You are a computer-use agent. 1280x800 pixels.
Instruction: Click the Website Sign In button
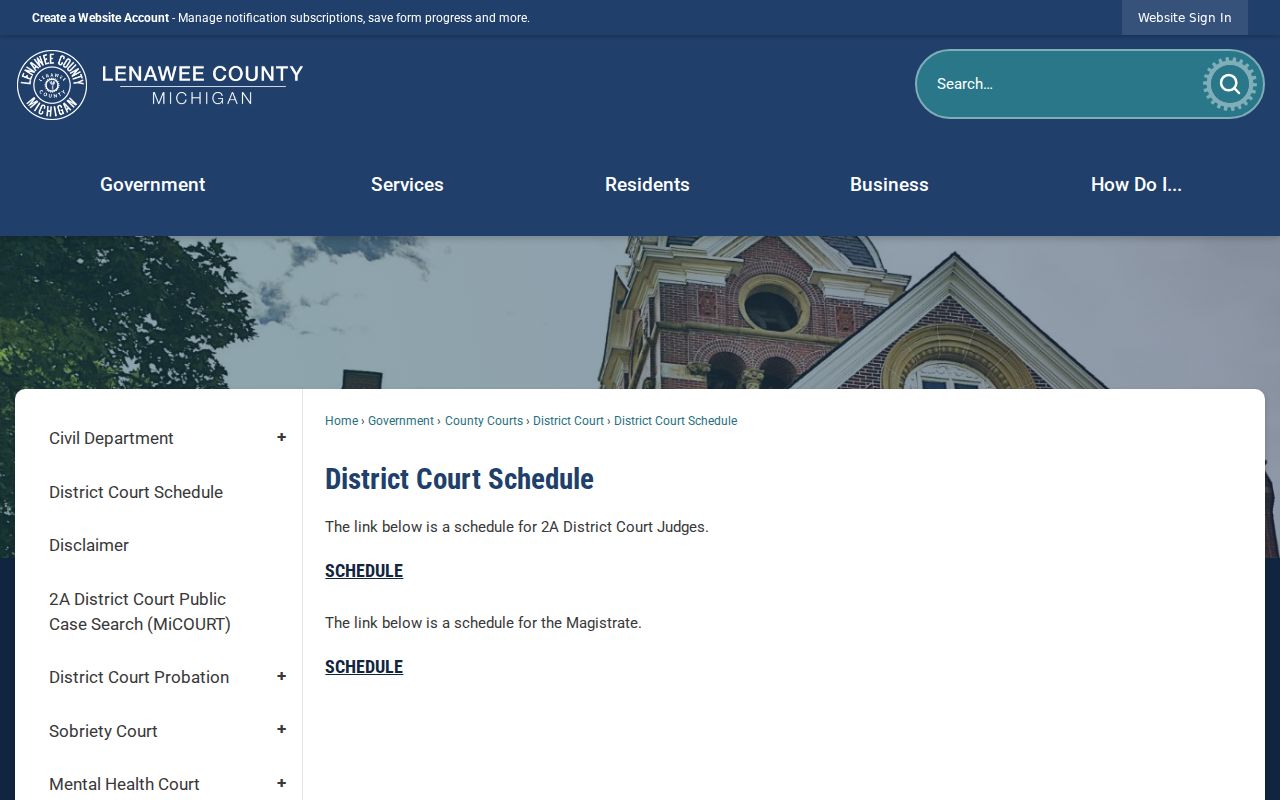tap(1185, 18)
